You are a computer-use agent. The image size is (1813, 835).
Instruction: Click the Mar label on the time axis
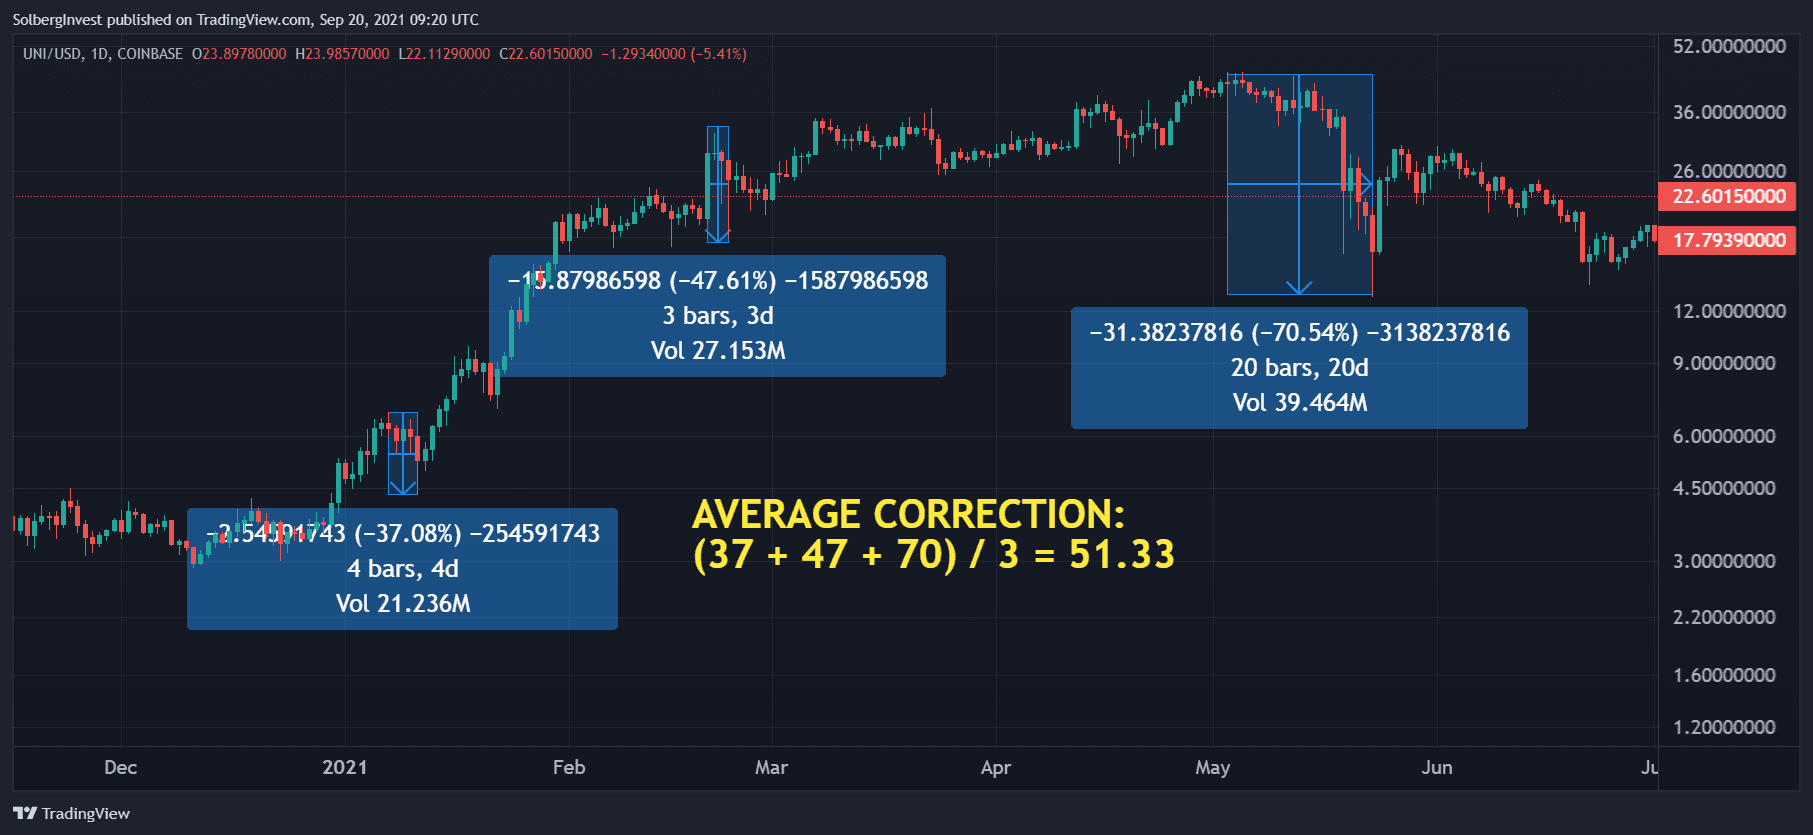click(771, 767)
